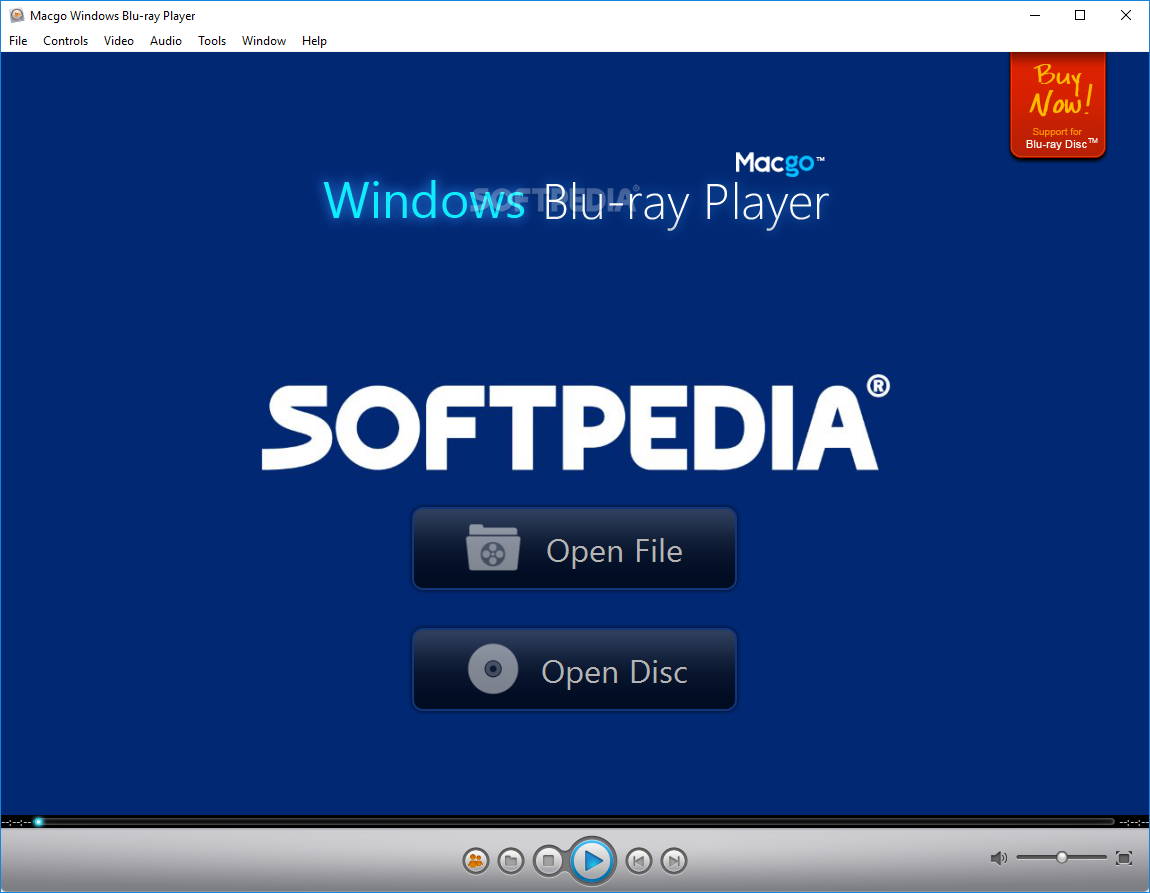Screen dimensions: 1150x893
Task: Minimize the Macgo player window
Action: point(1035,15)
